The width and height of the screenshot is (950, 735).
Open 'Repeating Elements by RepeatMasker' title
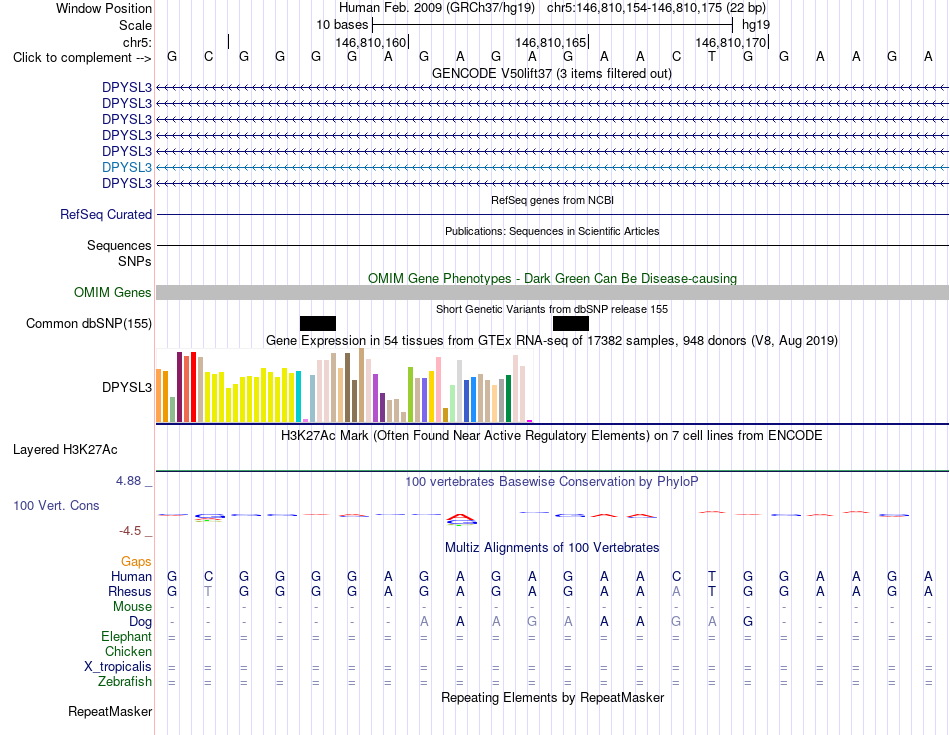552,697
